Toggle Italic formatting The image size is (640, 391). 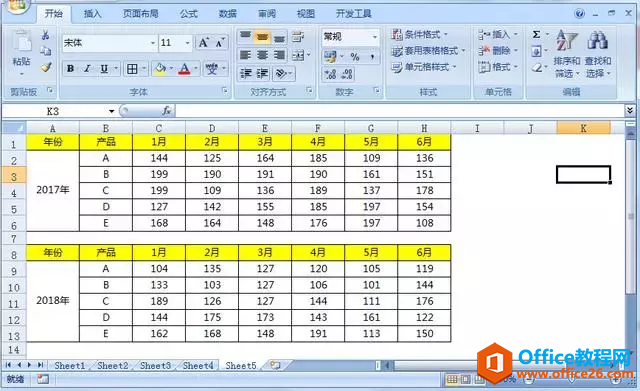tap(87, 69)
